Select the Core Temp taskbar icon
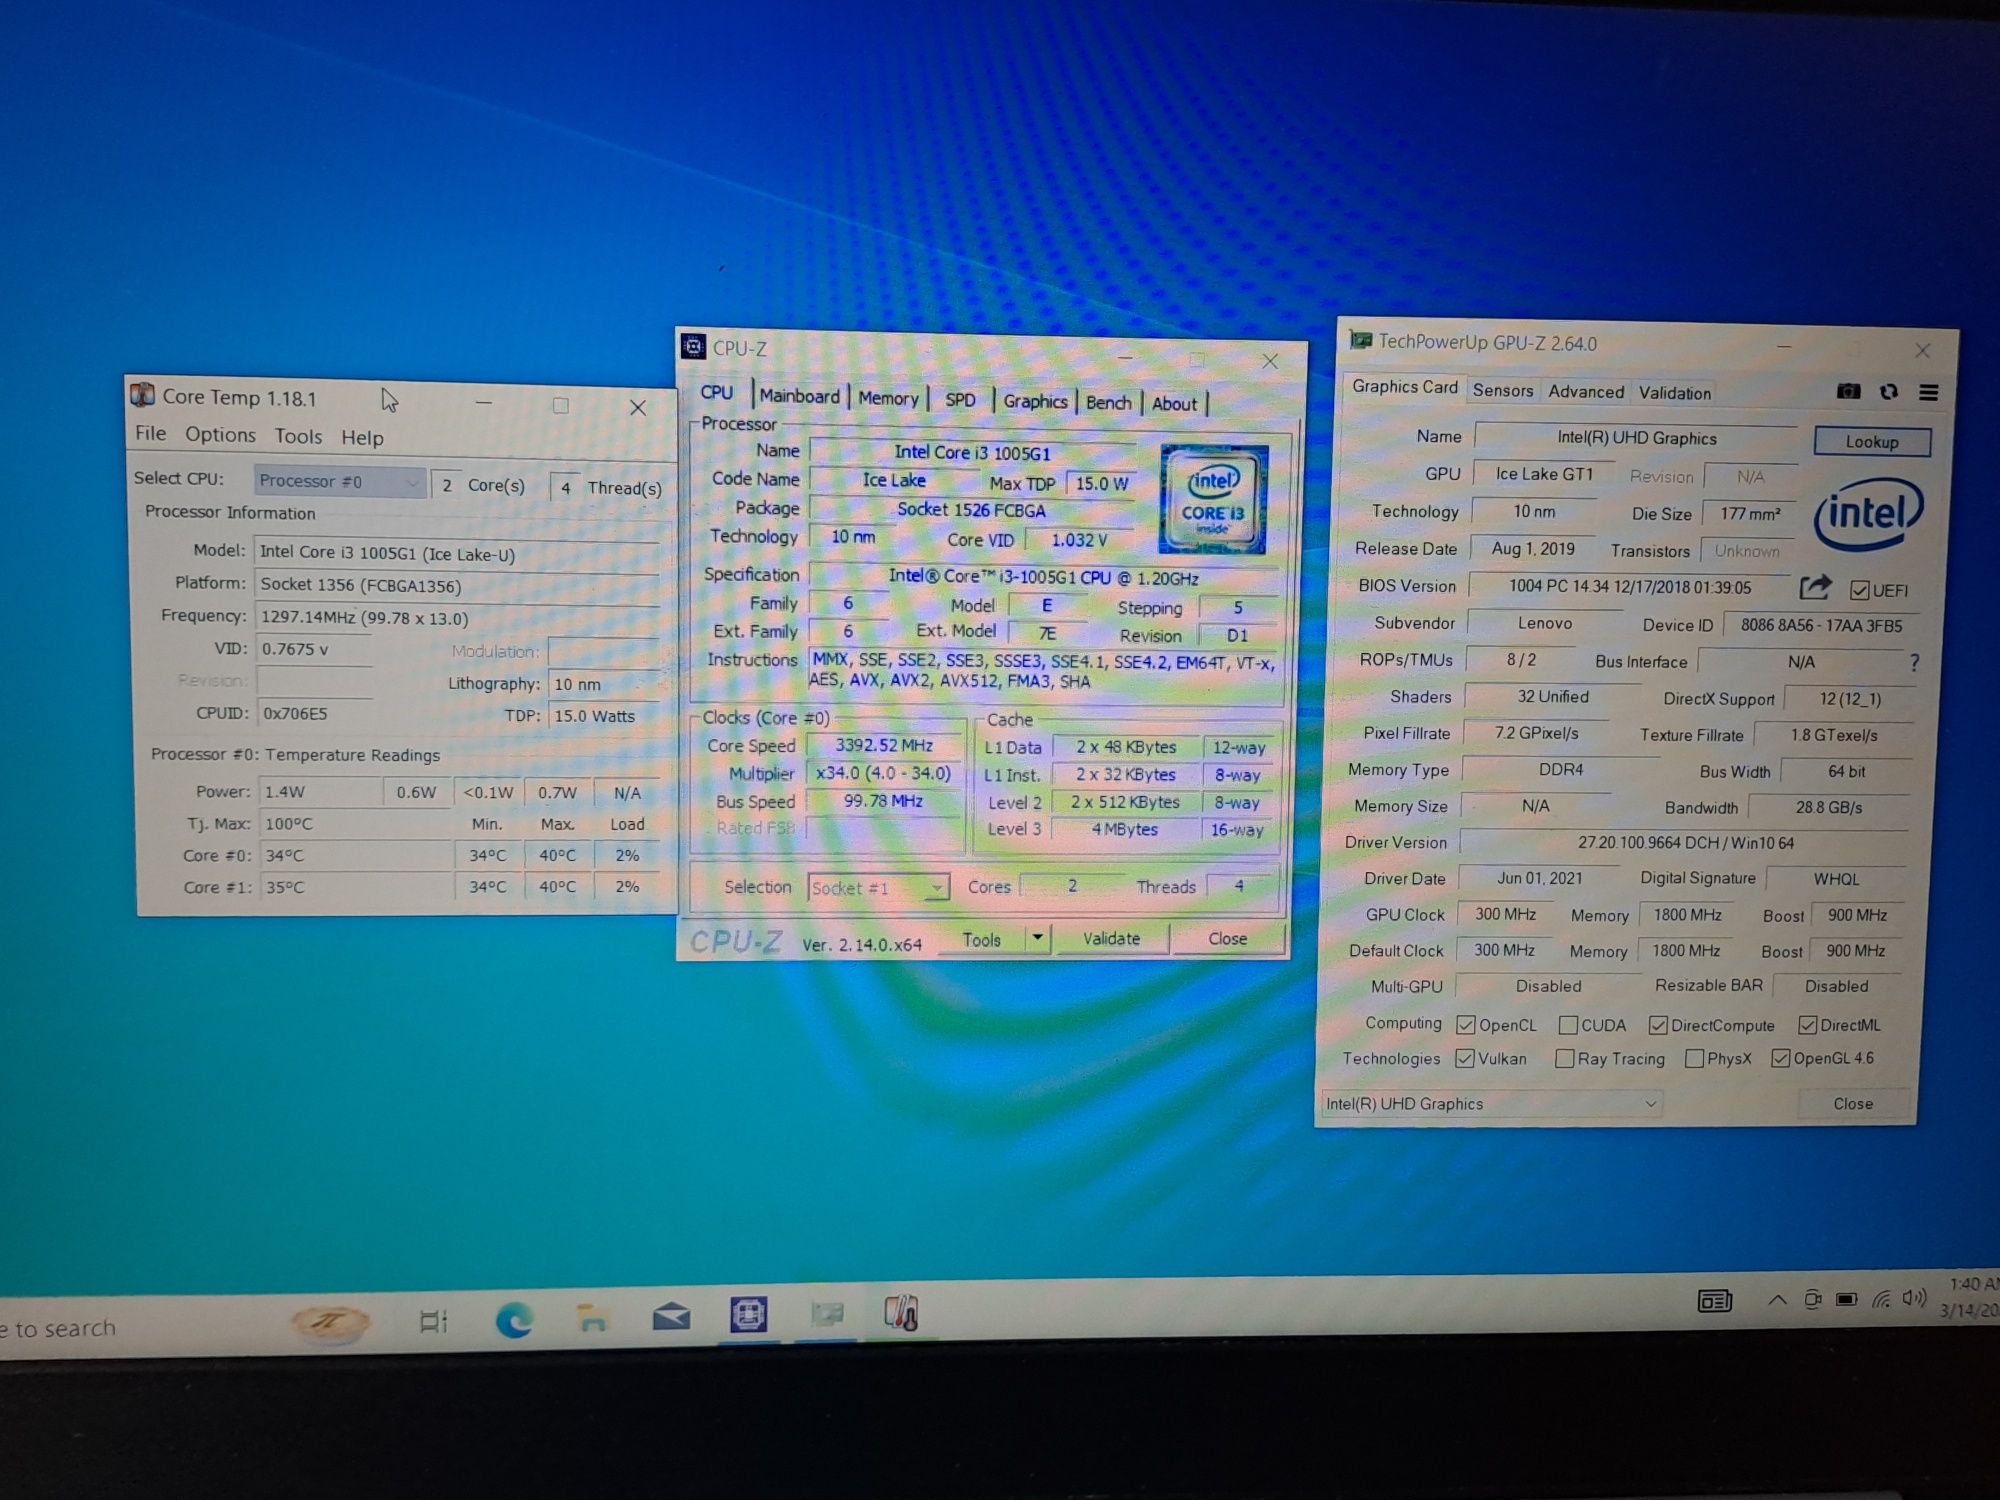This screenshot has height=1500, width=2000. pos(901,1312)
